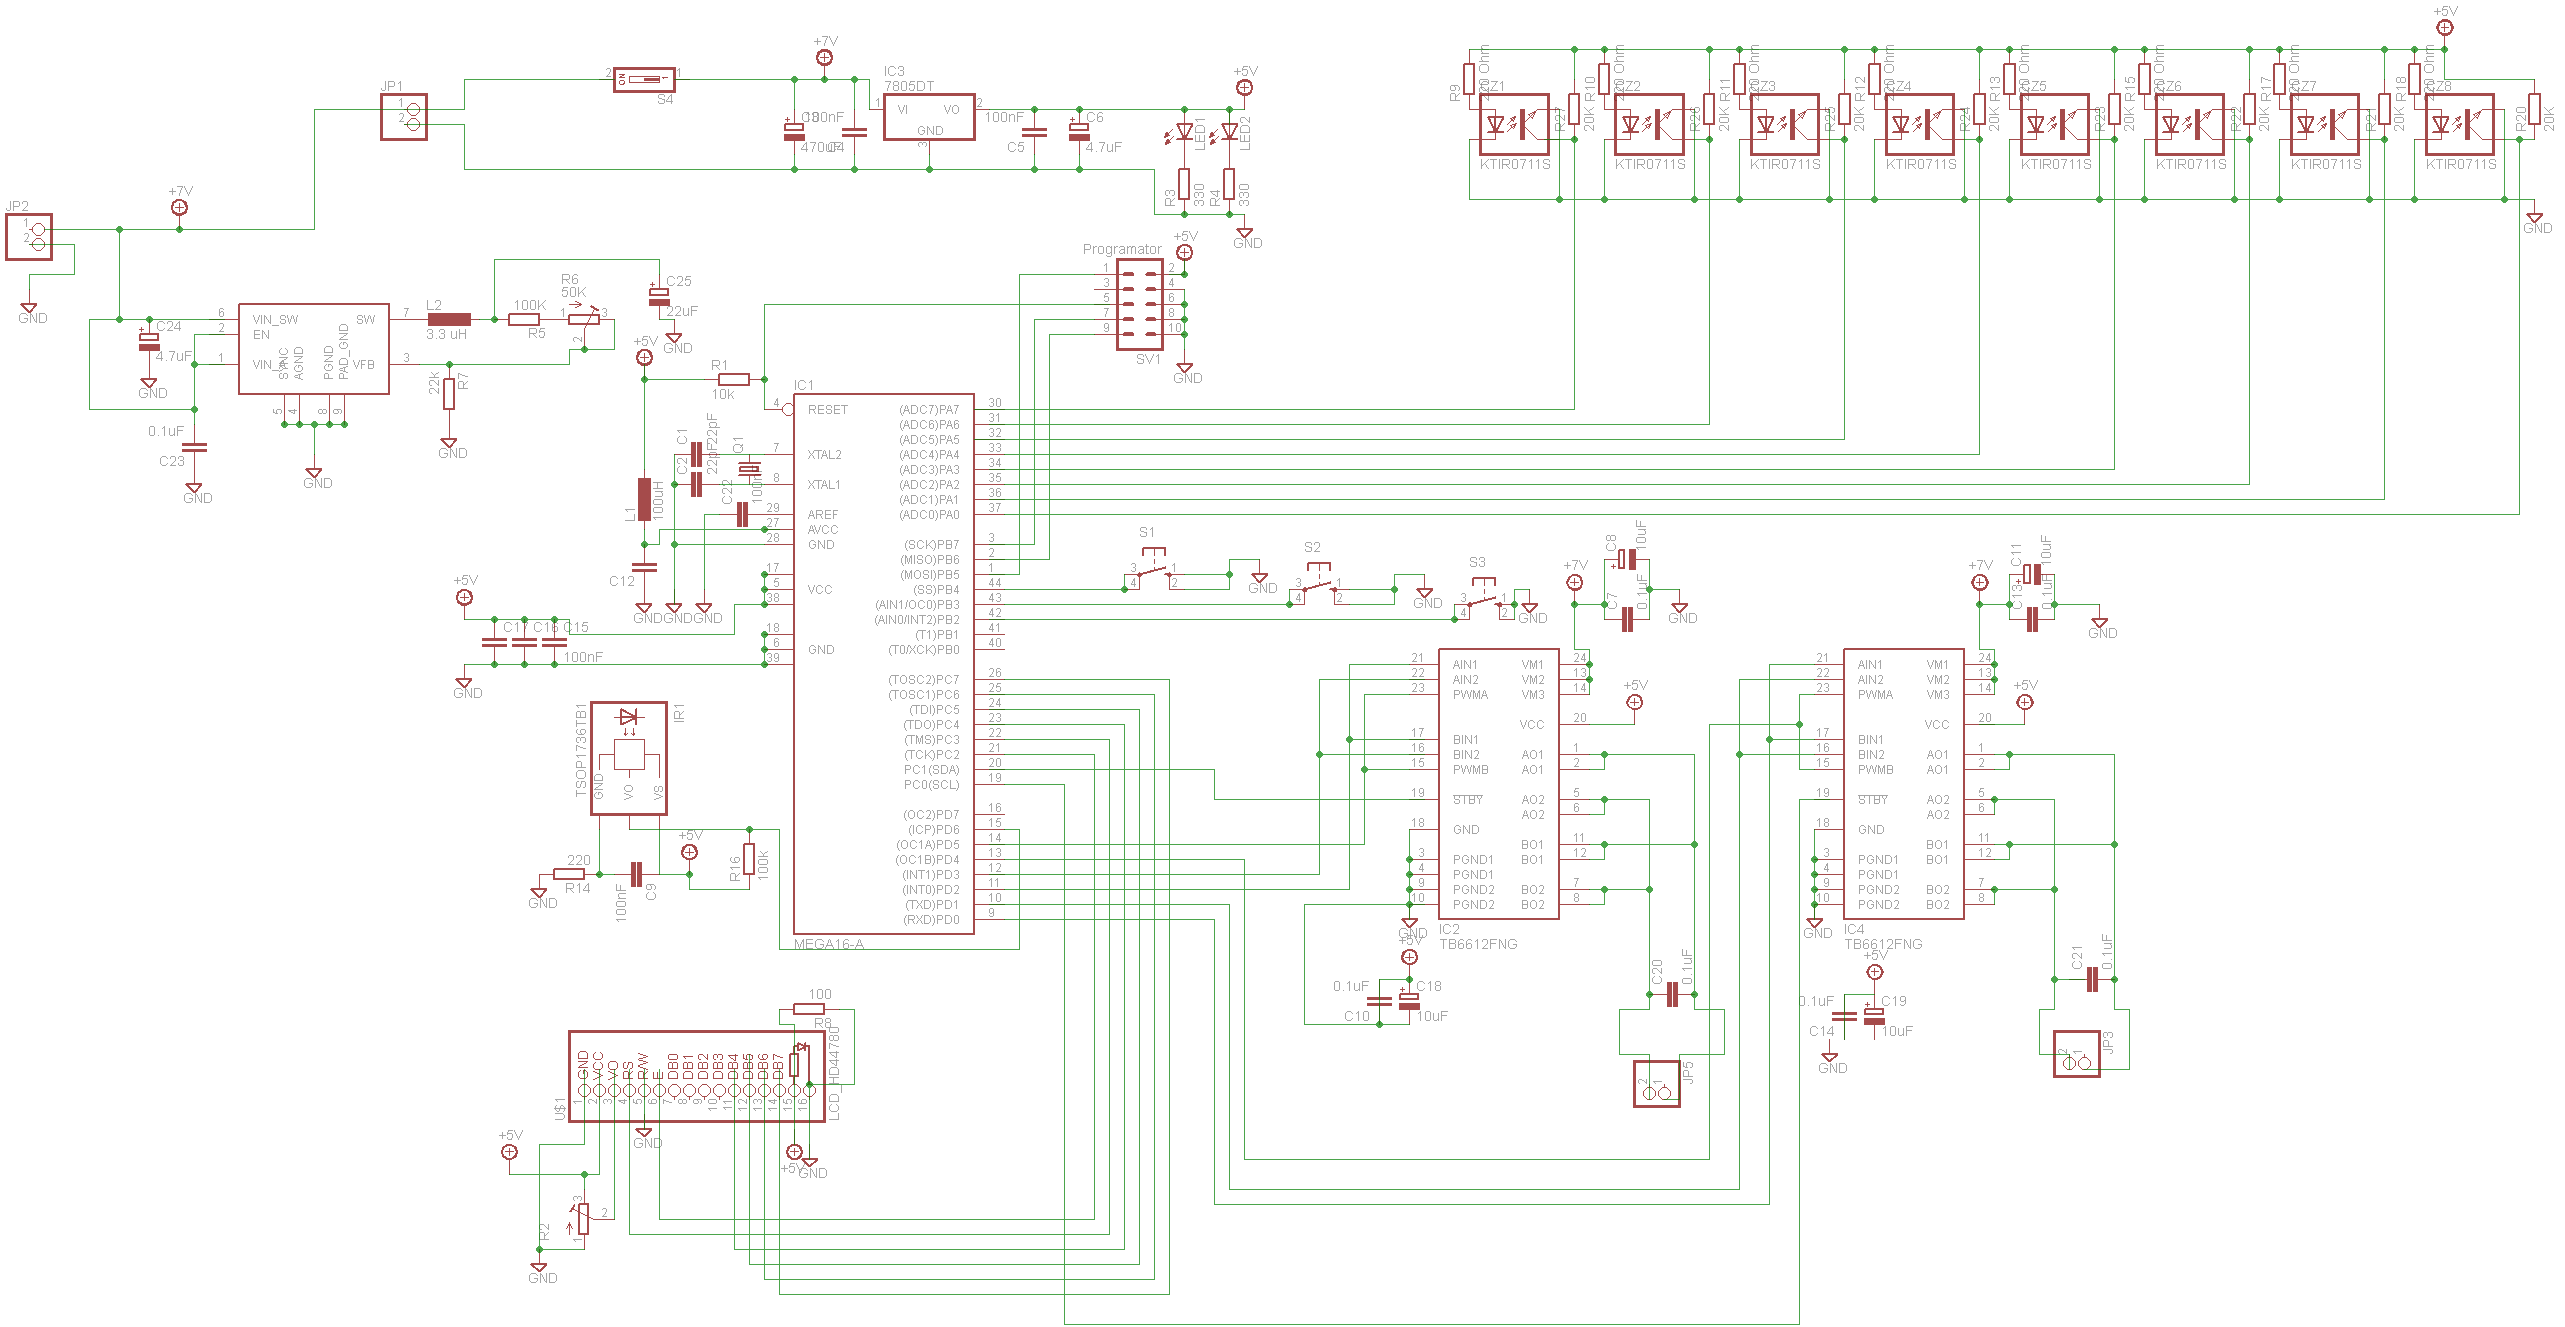The height and width of the screenshot is (1327, 2565).
Task: Click the HD44780 LCD display component
Action: coord(697,1076)
